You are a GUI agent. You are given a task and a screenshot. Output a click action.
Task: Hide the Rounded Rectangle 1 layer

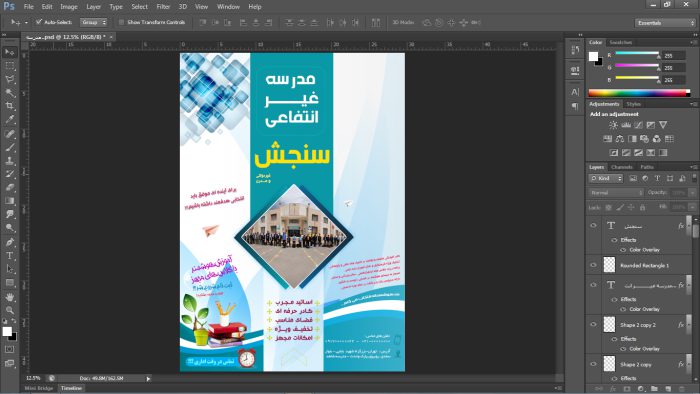593,265
